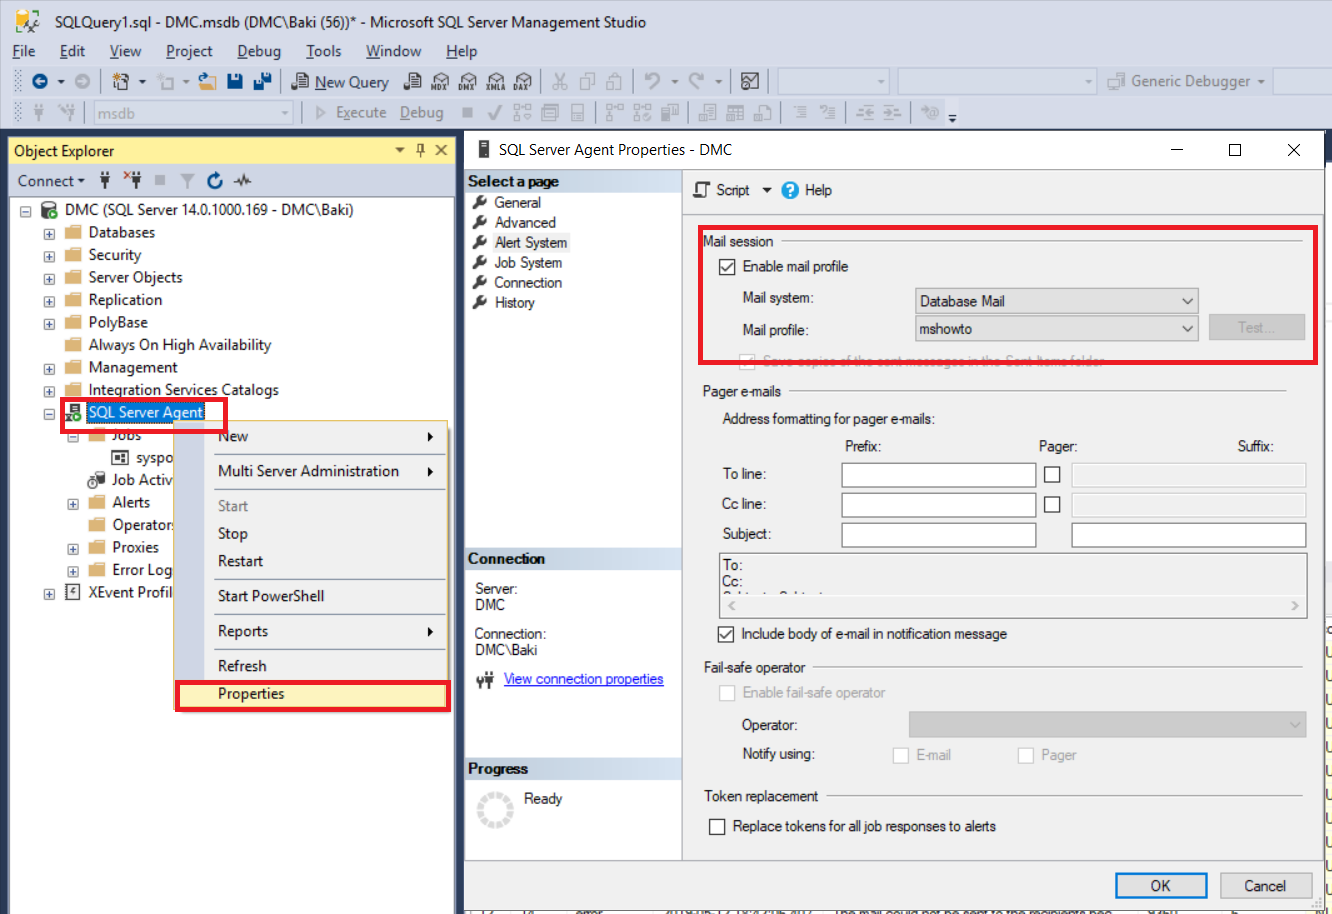Image resolution: width=1332 pixels, height=914 pixels.
Task: Click the Refresh icon in Object Explorer
Action: (214, 181)
